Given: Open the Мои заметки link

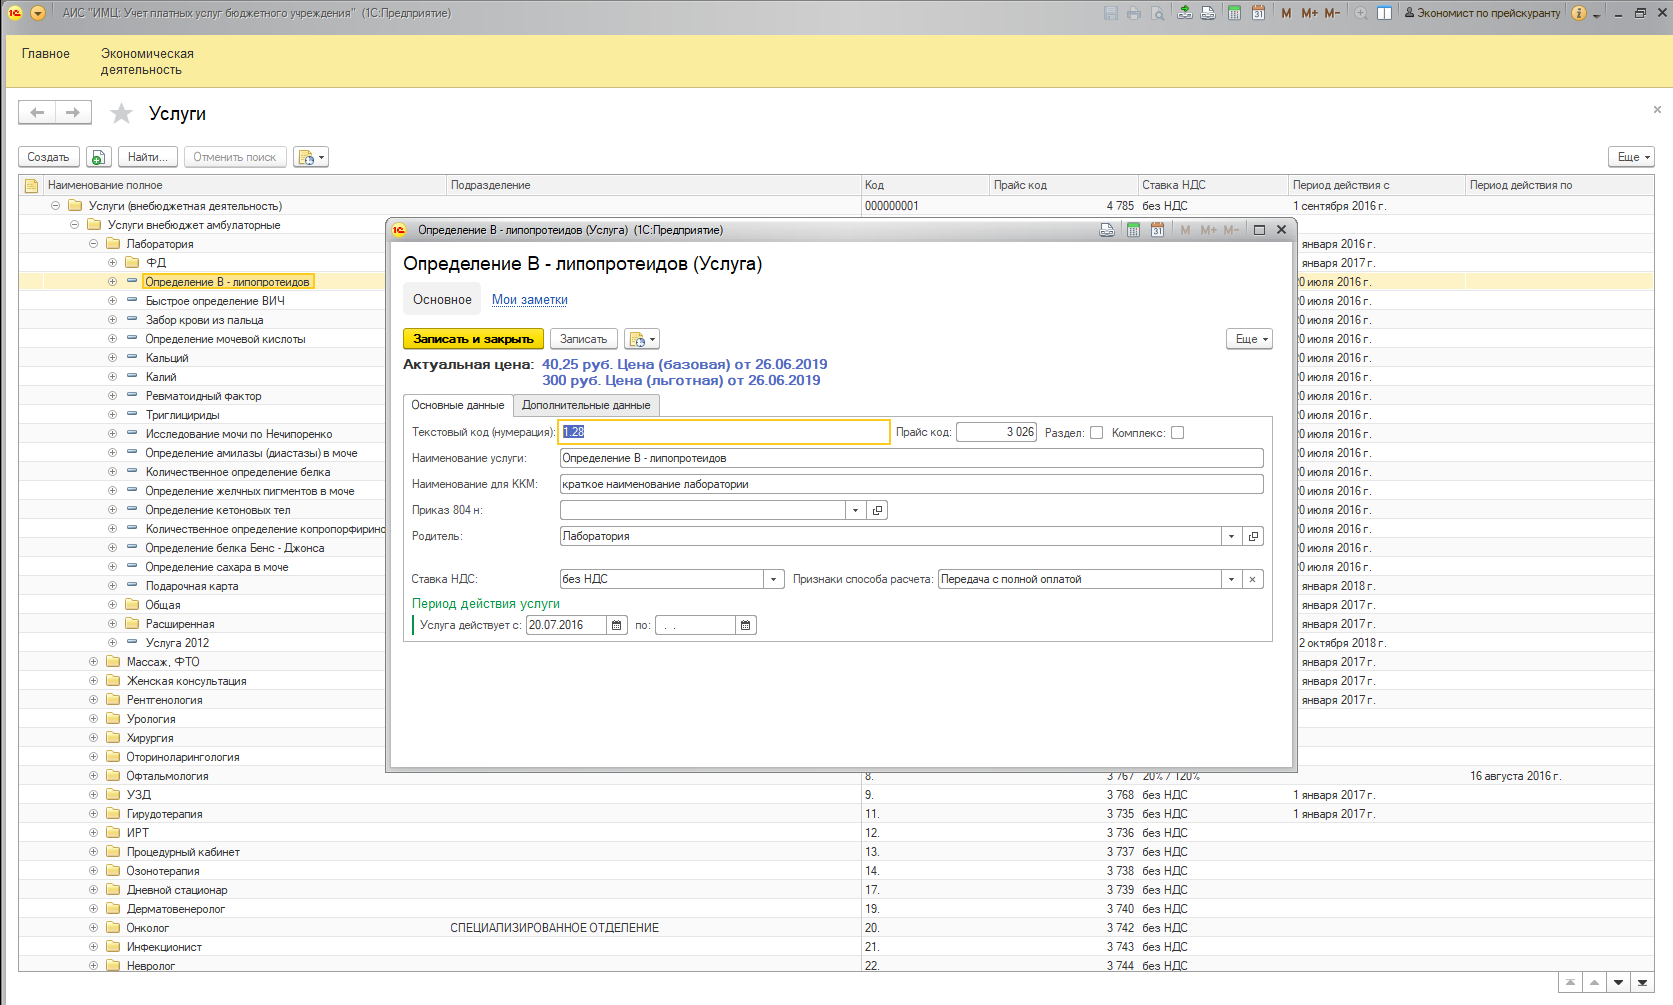Looking at the screenshot, I should coord(529,300).
